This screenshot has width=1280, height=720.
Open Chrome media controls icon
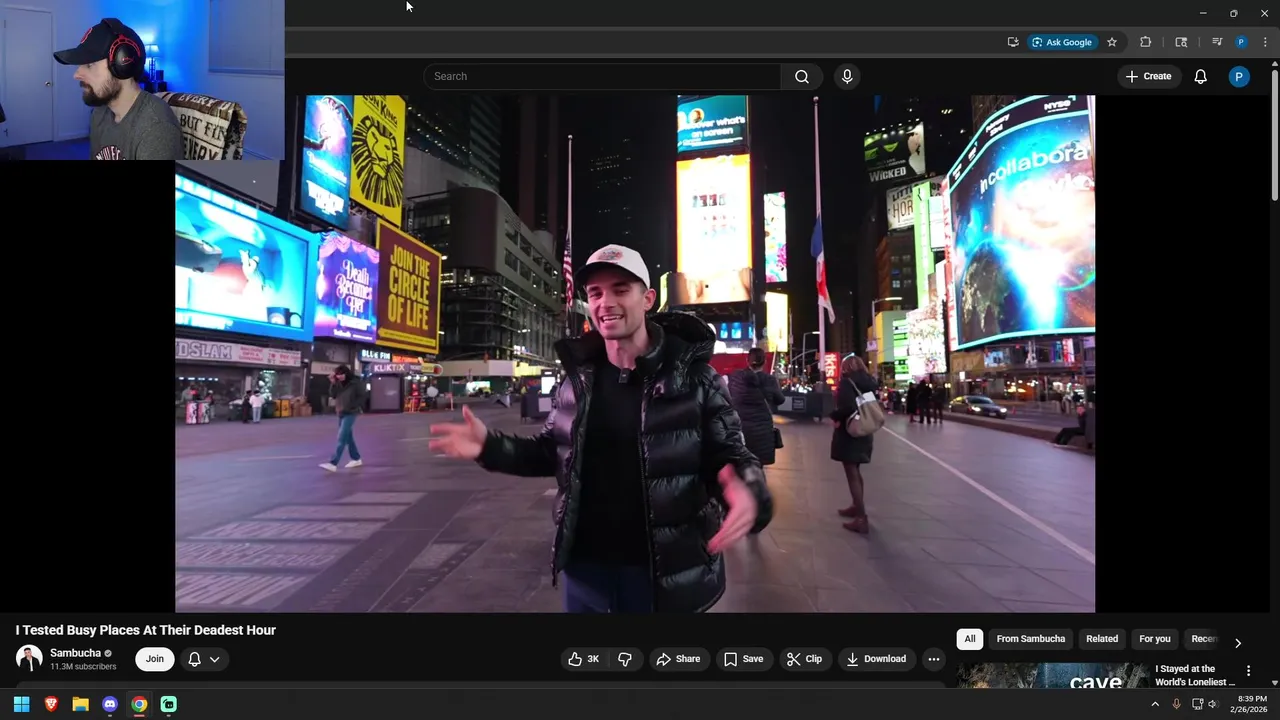pyautogui.click(x=1217, y=42)
